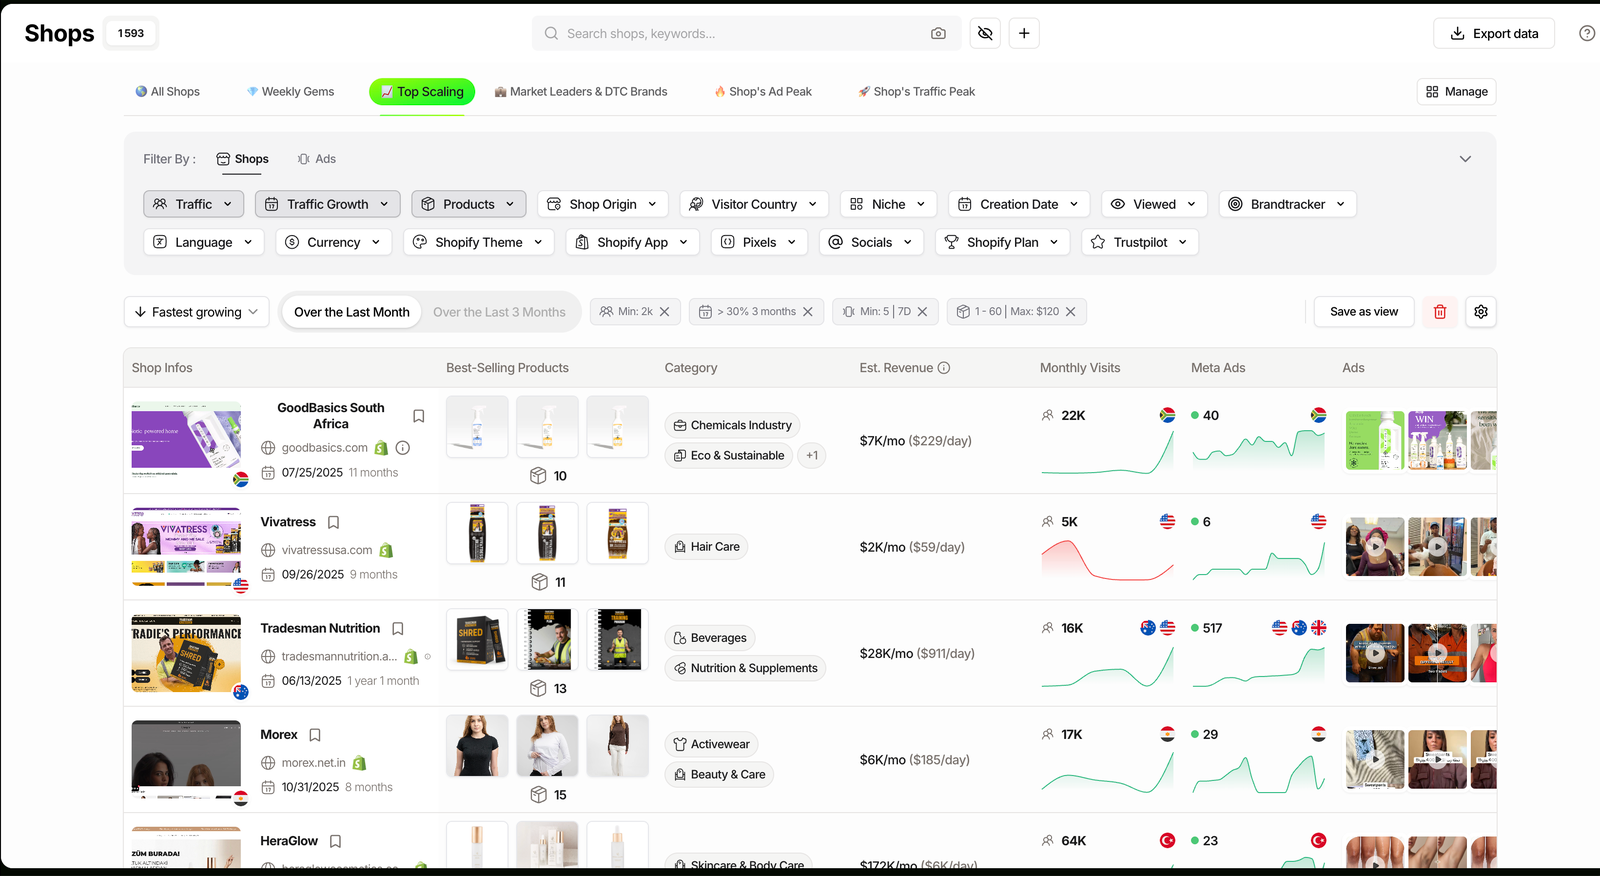Expand the Shop Origin filter

pos(603,204)
